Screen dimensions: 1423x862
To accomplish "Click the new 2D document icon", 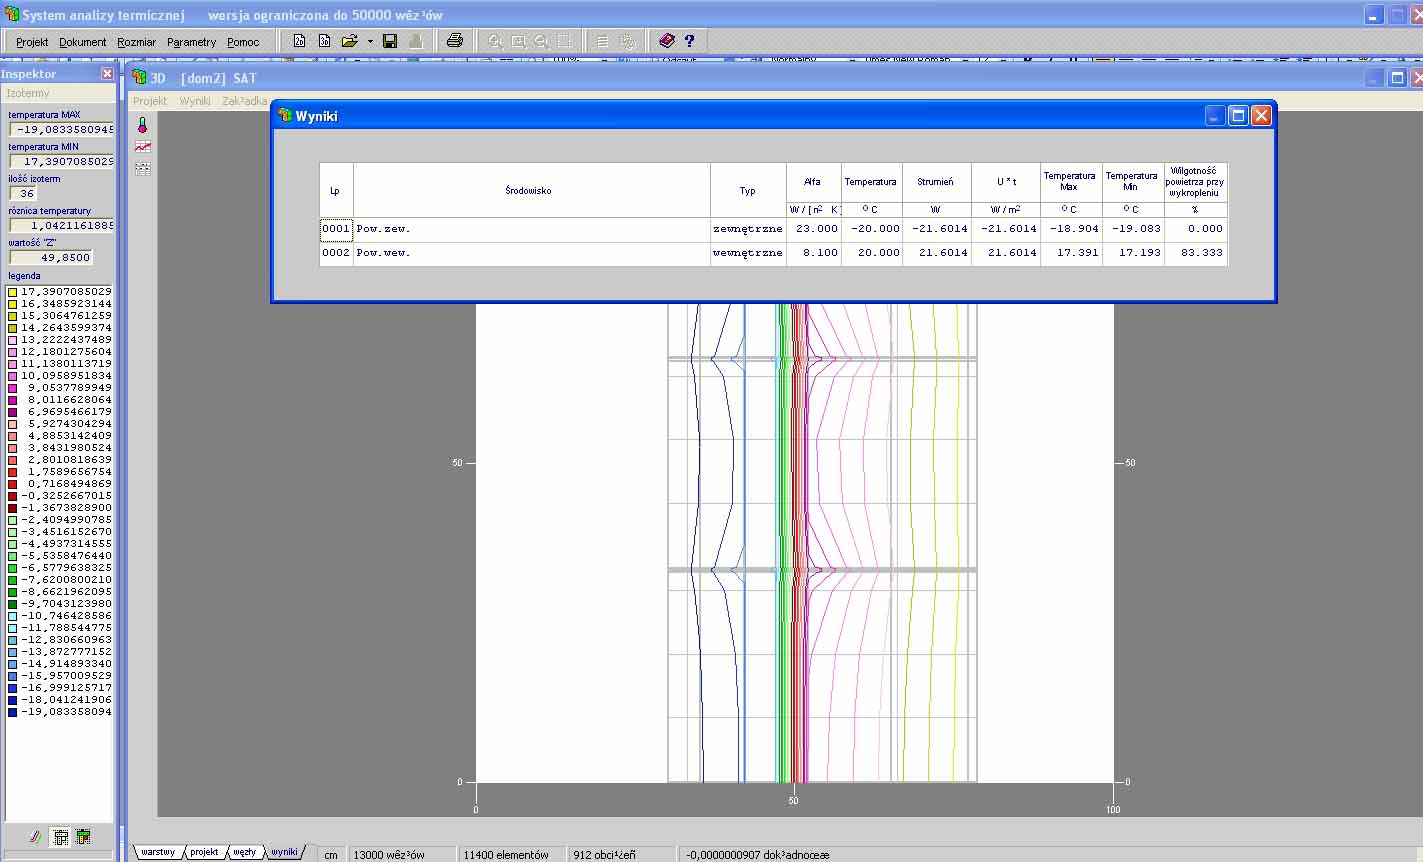I will (298, 41).
